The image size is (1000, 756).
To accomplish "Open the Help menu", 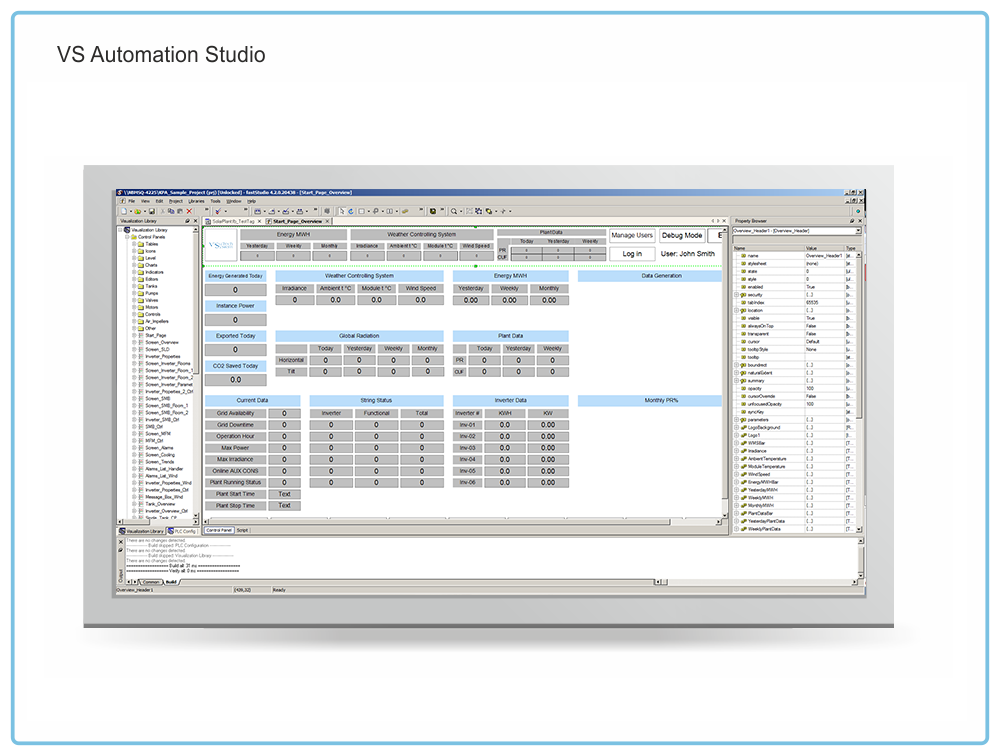I will (252, 201).
